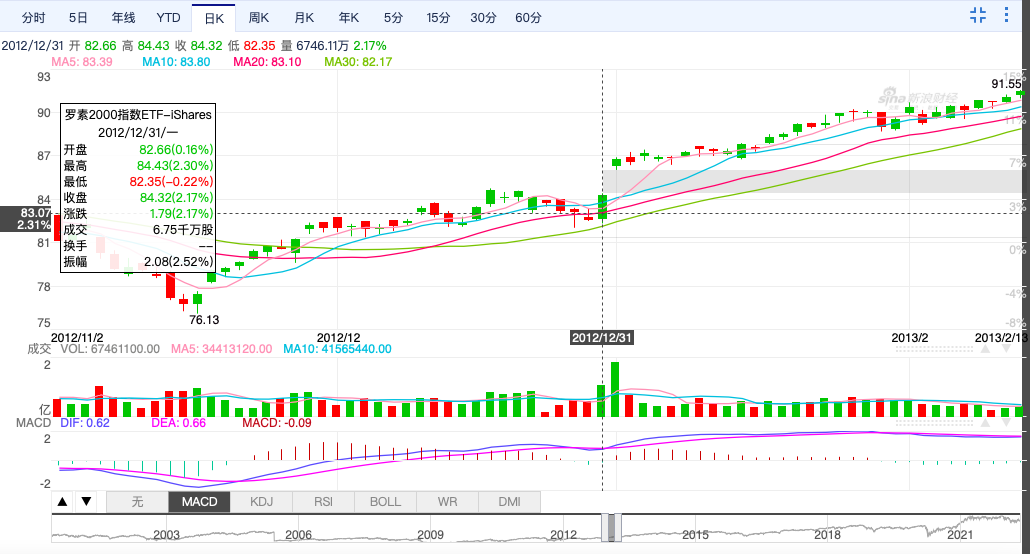
Task: Click the VOL: 67461100.00 label
Action: [110, 349]
